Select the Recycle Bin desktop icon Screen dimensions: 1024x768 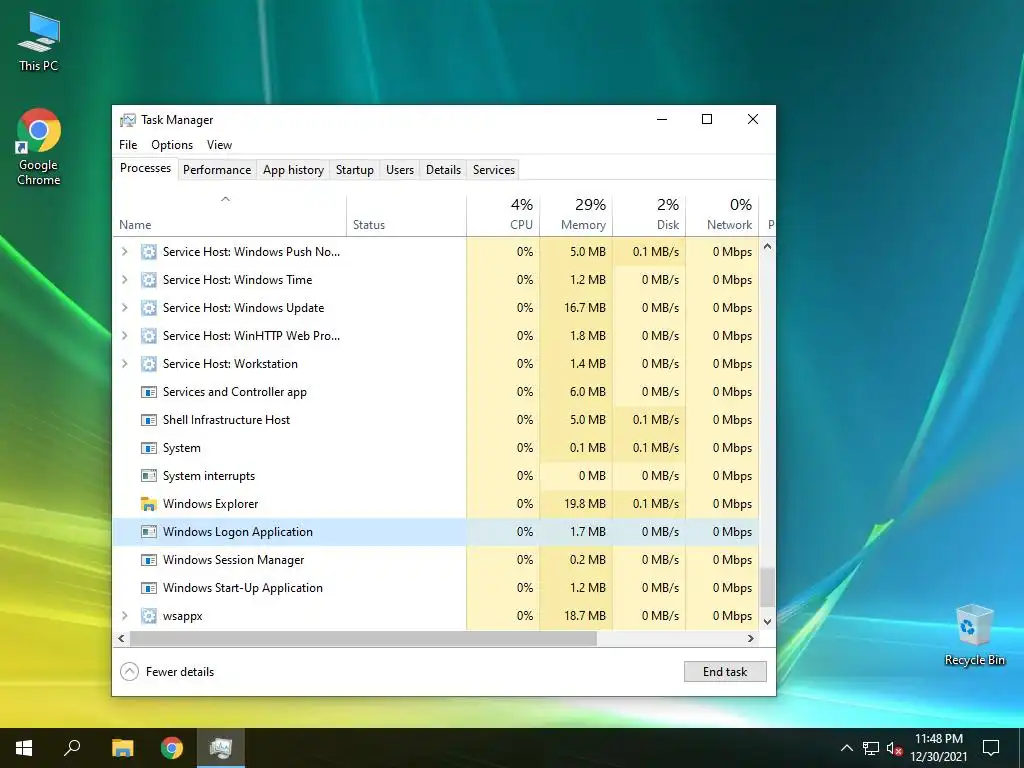(x=974, y=635)
